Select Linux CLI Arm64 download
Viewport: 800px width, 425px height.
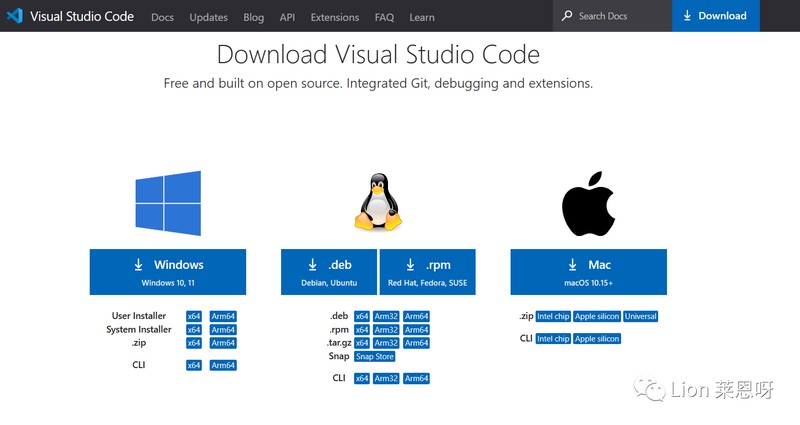(416, 379)
